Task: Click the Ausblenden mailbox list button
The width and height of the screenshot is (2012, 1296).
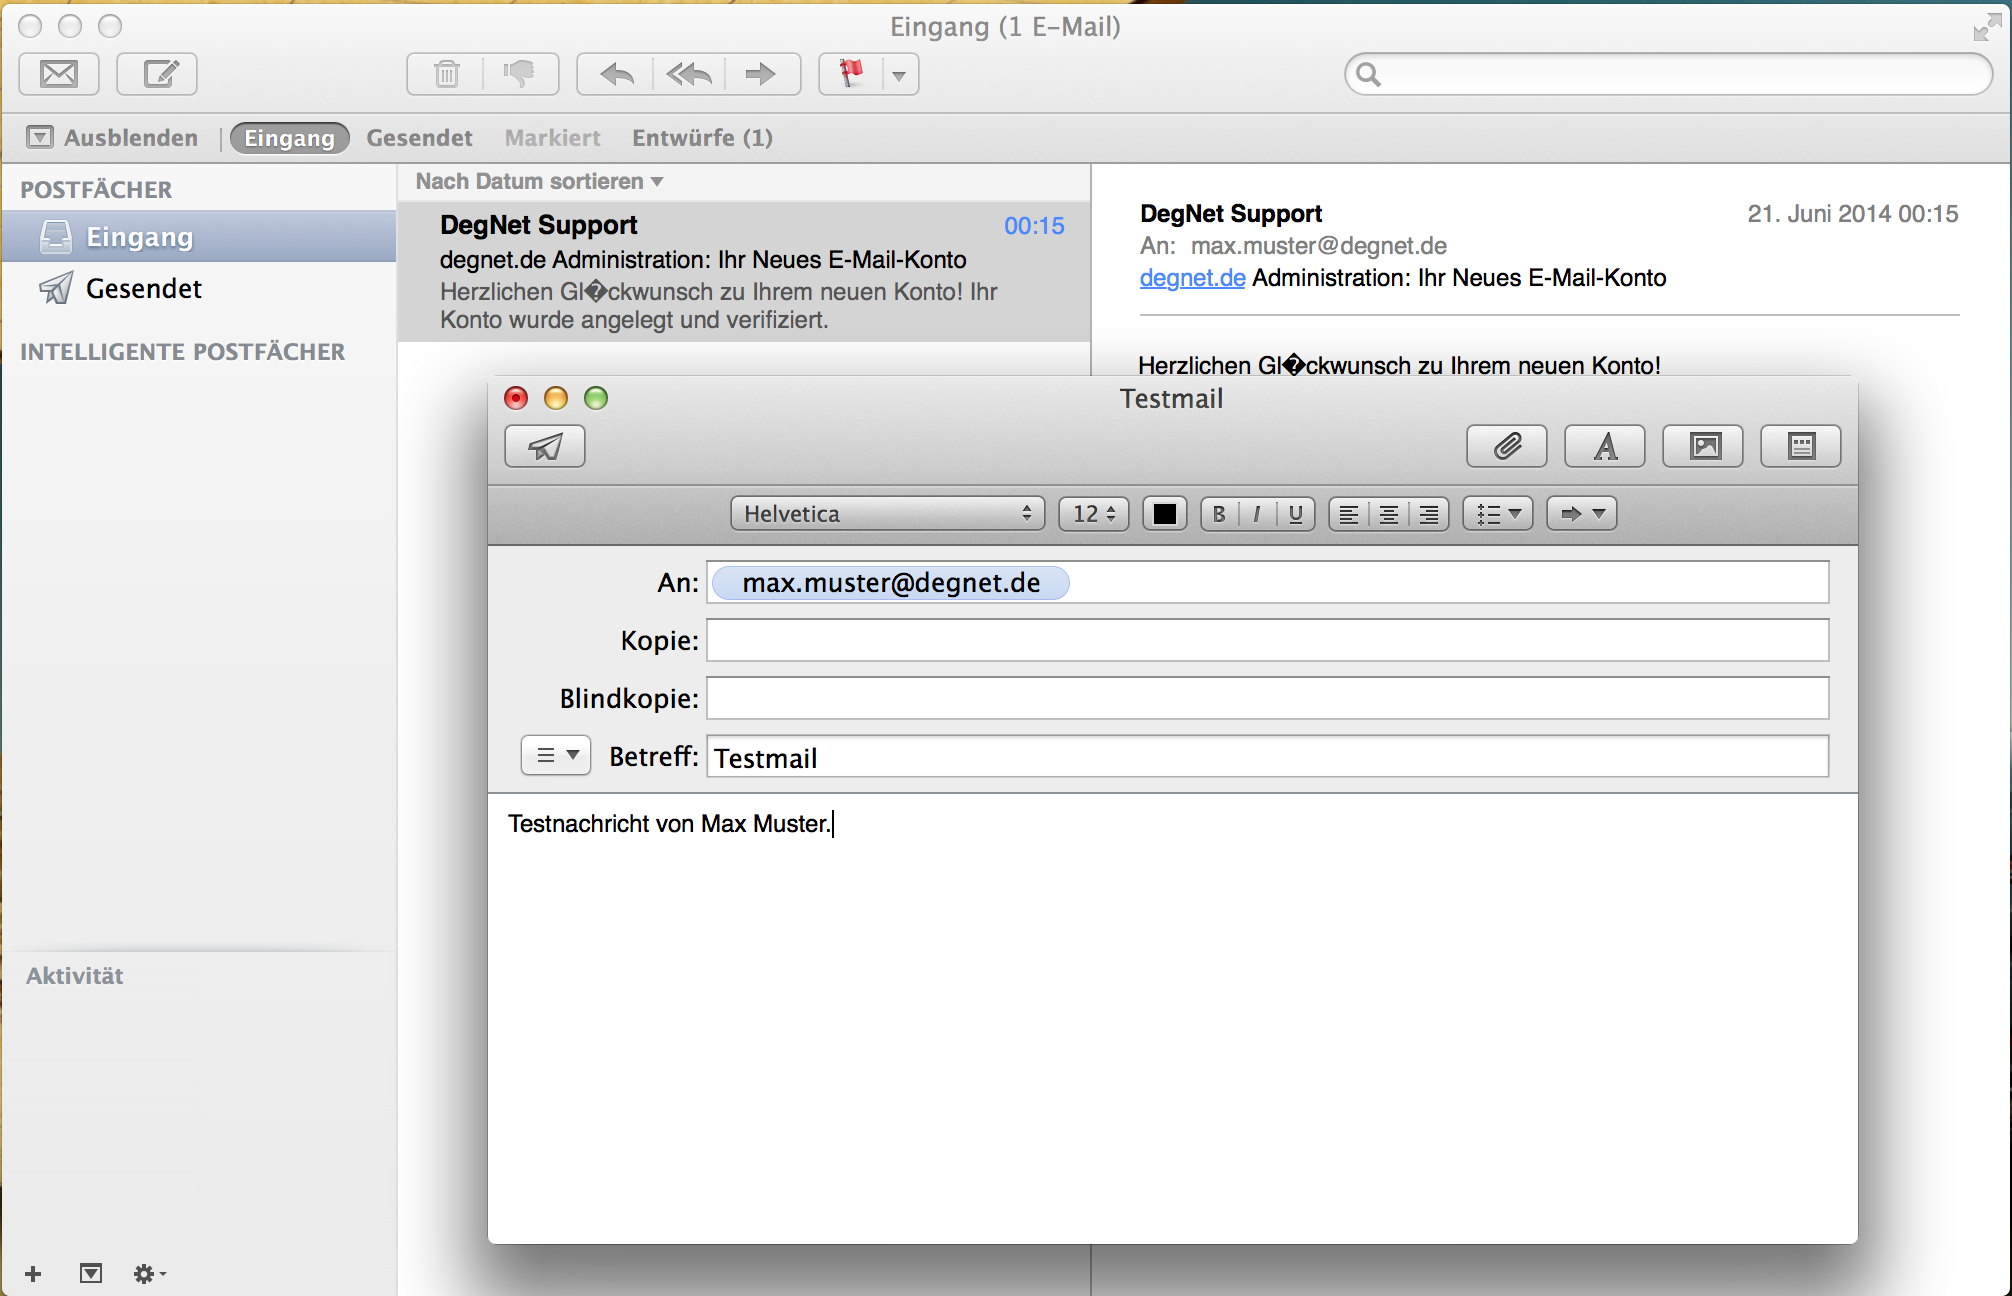Action: coord(113,138)
